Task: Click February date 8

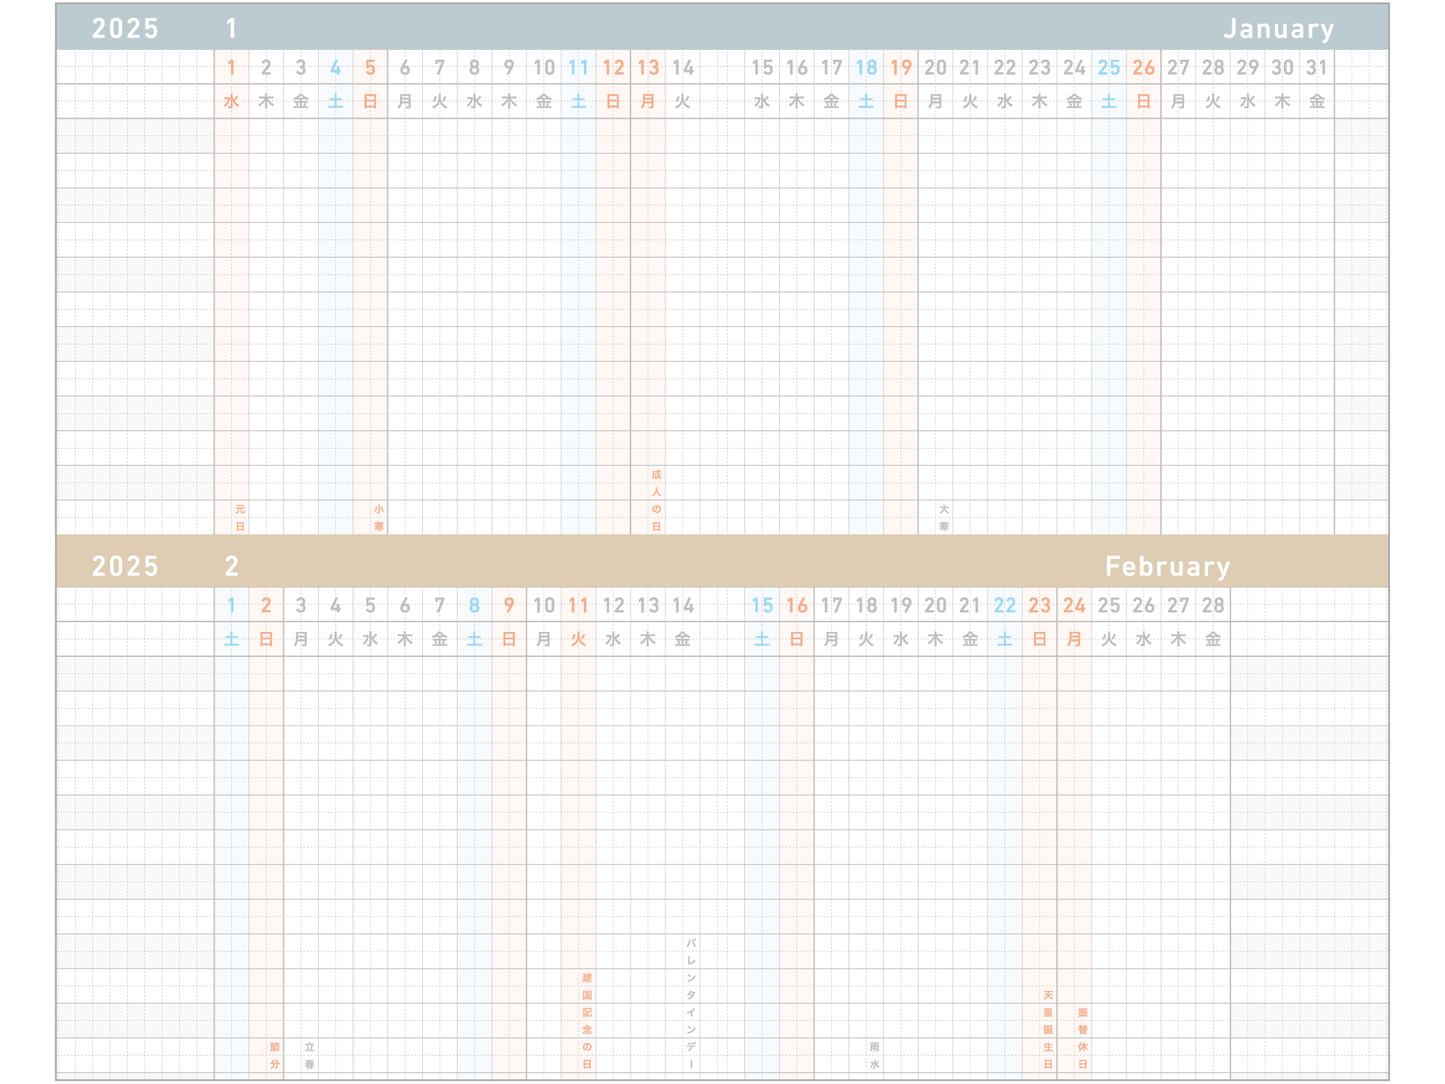Action: [474, 606]
